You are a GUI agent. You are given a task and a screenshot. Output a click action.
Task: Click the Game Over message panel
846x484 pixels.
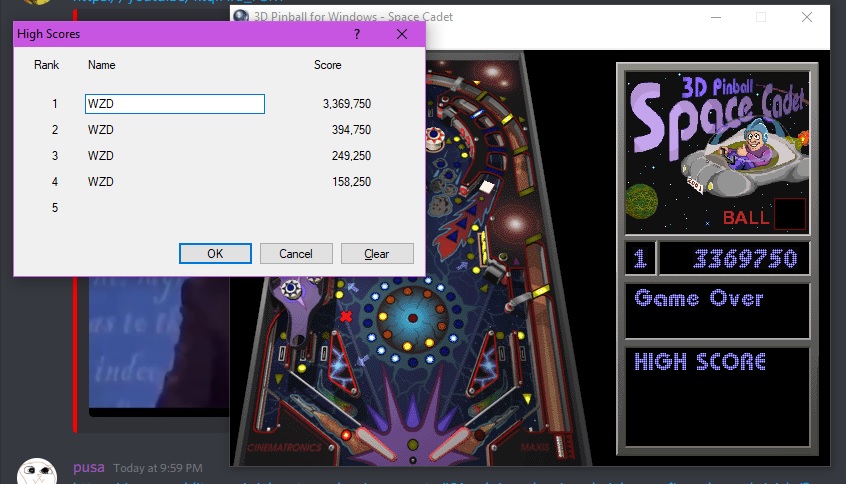[716, 310]
